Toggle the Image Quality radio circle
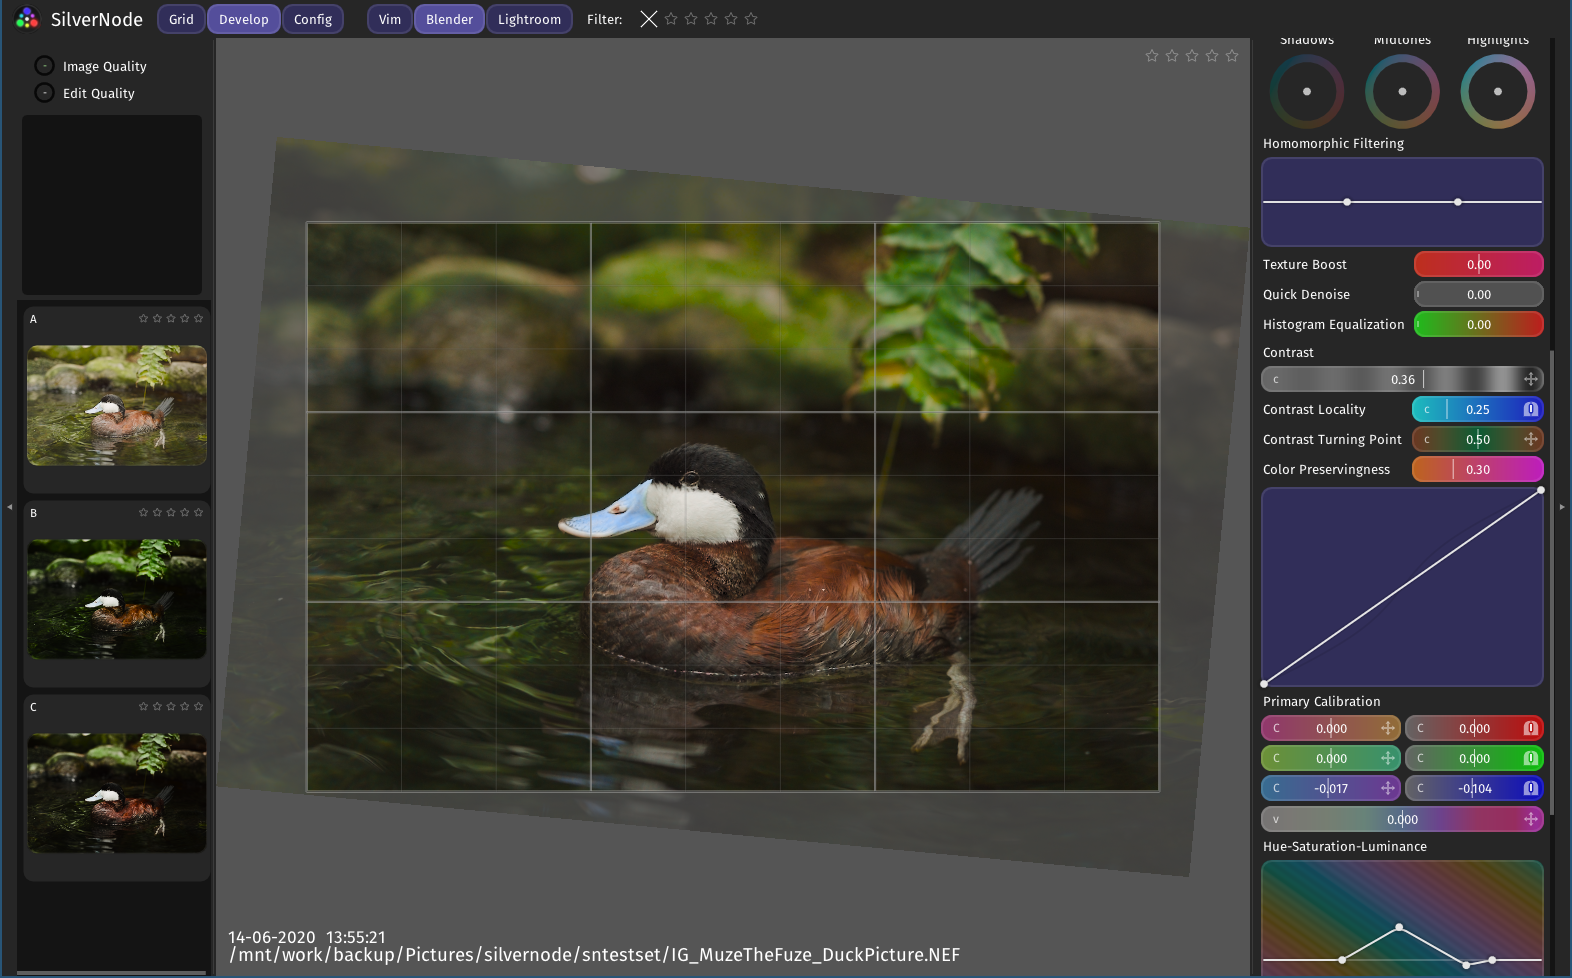This screenshot has width=1572, height=978. point(44,66)
